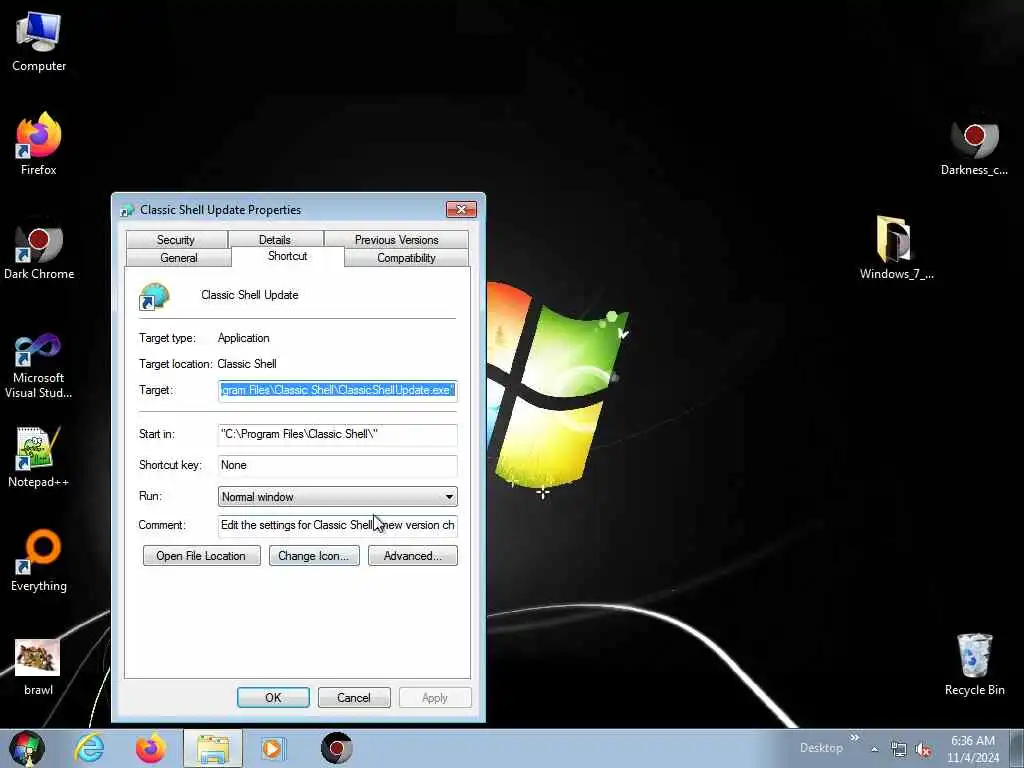
Task: Click the Comment text field
Action: (x=338, y=525)
